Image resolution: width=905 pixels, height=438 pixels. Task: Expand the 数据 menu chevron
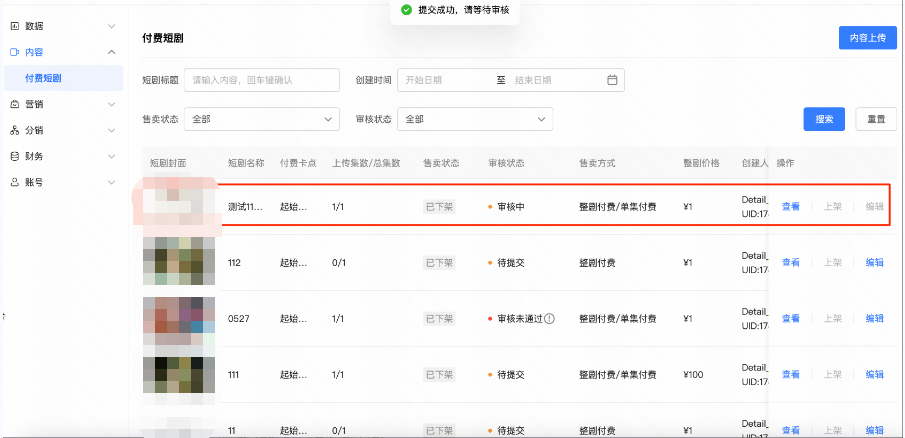(x=112, y=26)
